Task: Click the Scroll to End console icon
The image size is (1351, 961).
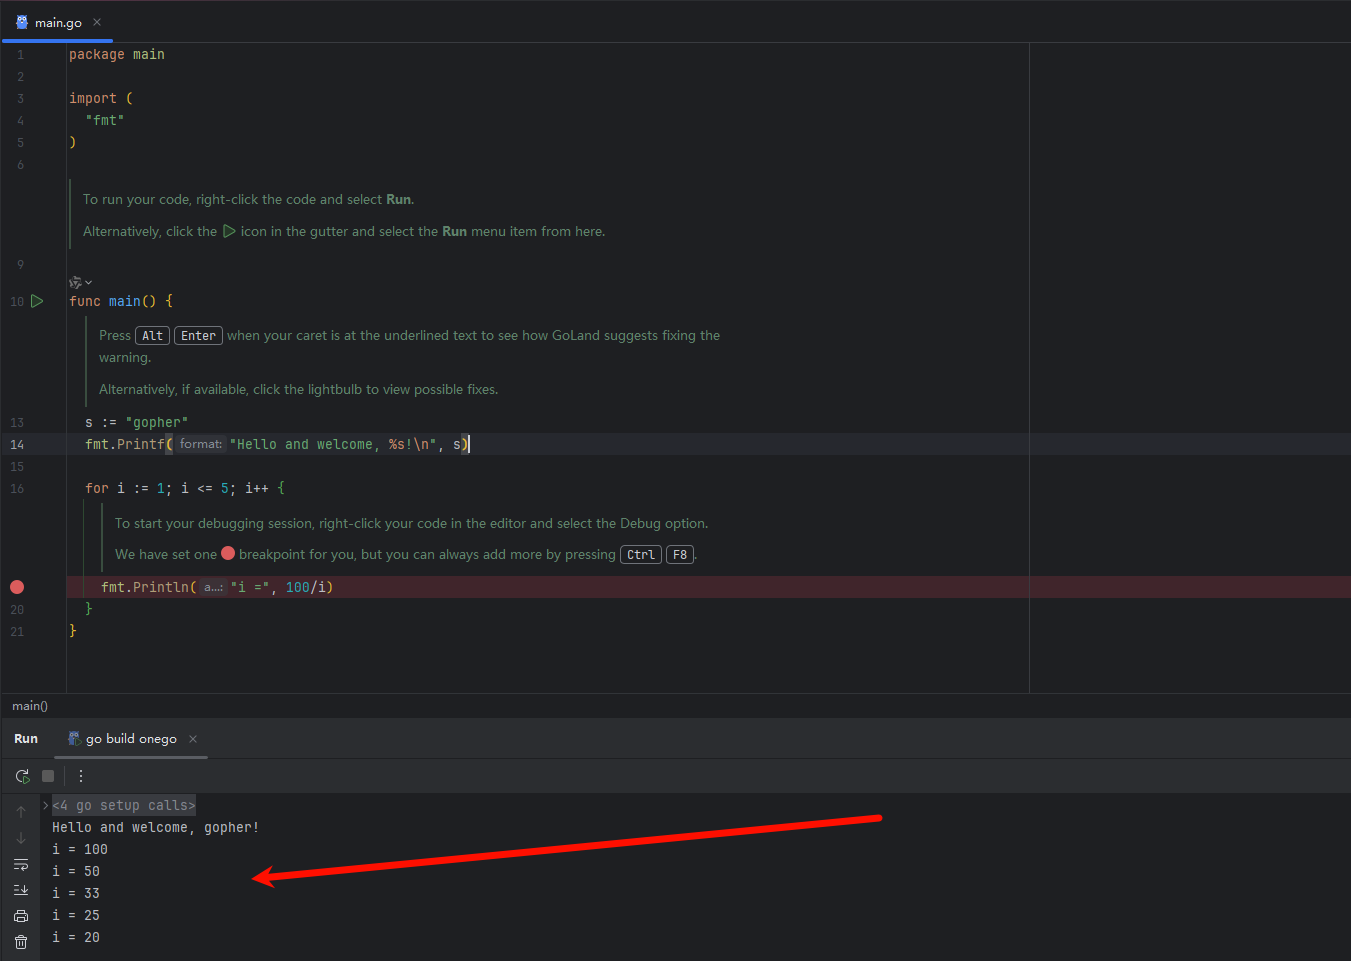Action: point(21,890)
